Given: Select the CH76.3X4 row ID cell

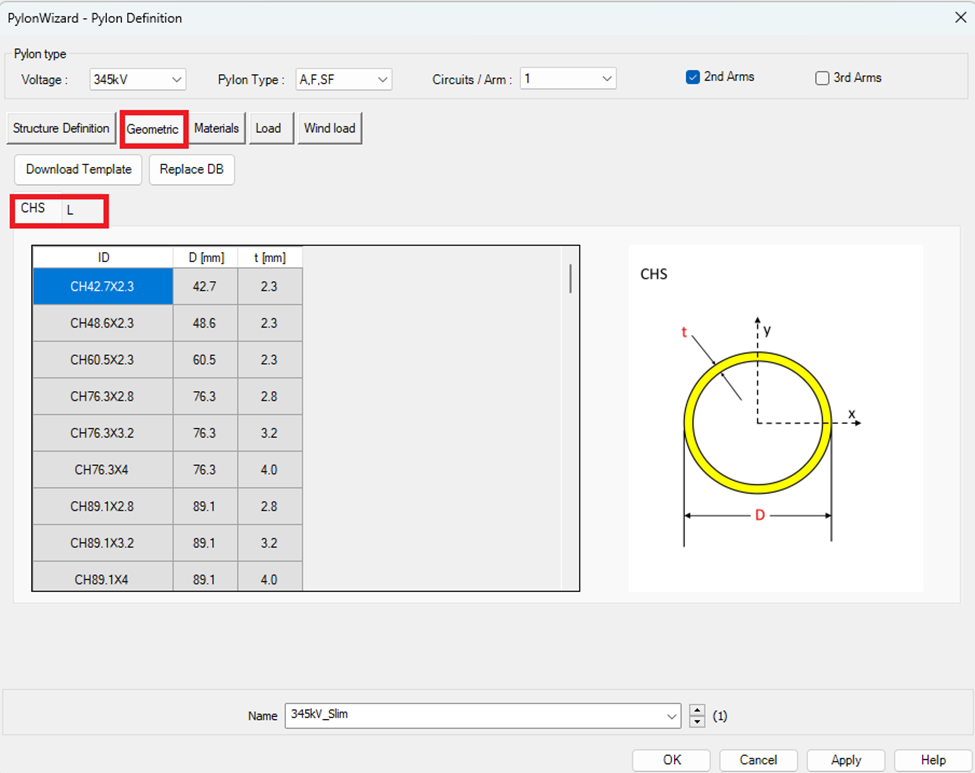Looking at the screenshot, I should [102, 470].
